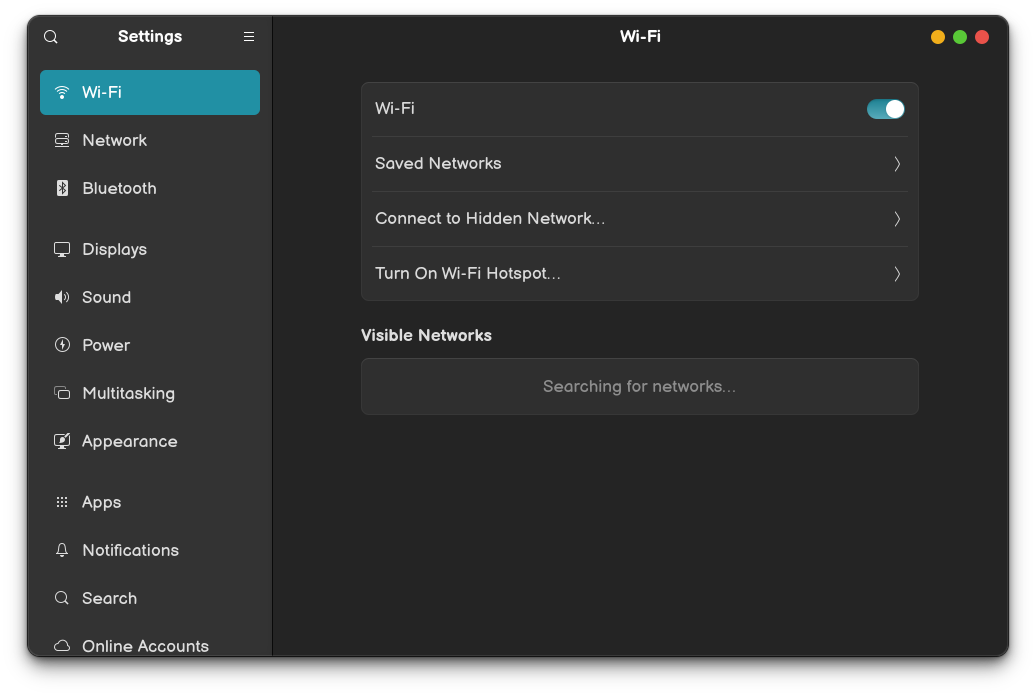This screenshot has width=1036, height=696.
Task: Click the Displays monitor icon
Action: pyautogui.click(x=62, y=249)
